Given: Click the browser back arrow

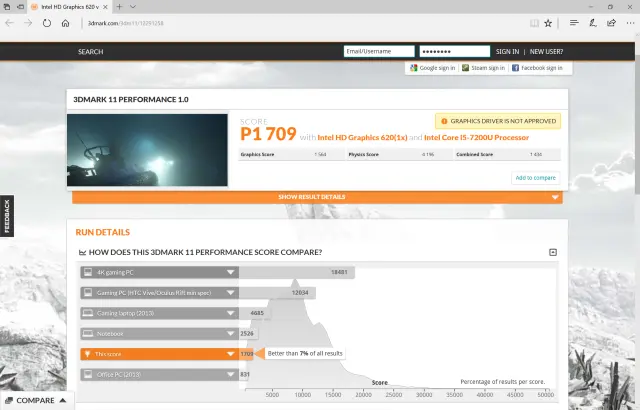Looking at the screenshot, I should [x=10, y=22].
